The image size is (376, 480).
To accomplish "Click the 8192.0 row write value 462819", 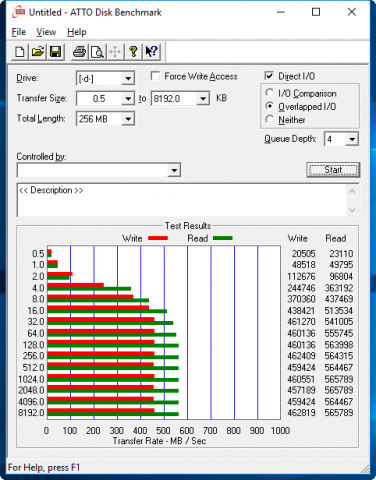I will [301, 413].
